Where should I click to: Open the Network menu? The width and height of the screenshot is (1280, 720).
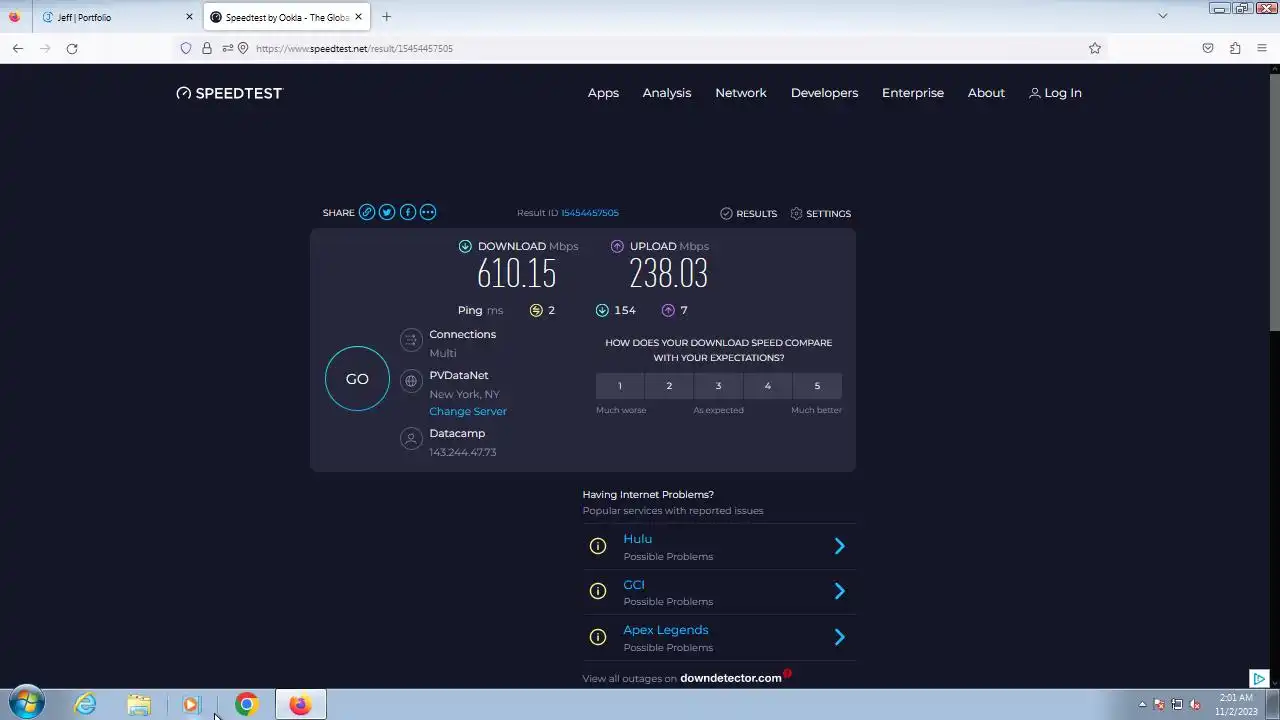tap(741, 93)
